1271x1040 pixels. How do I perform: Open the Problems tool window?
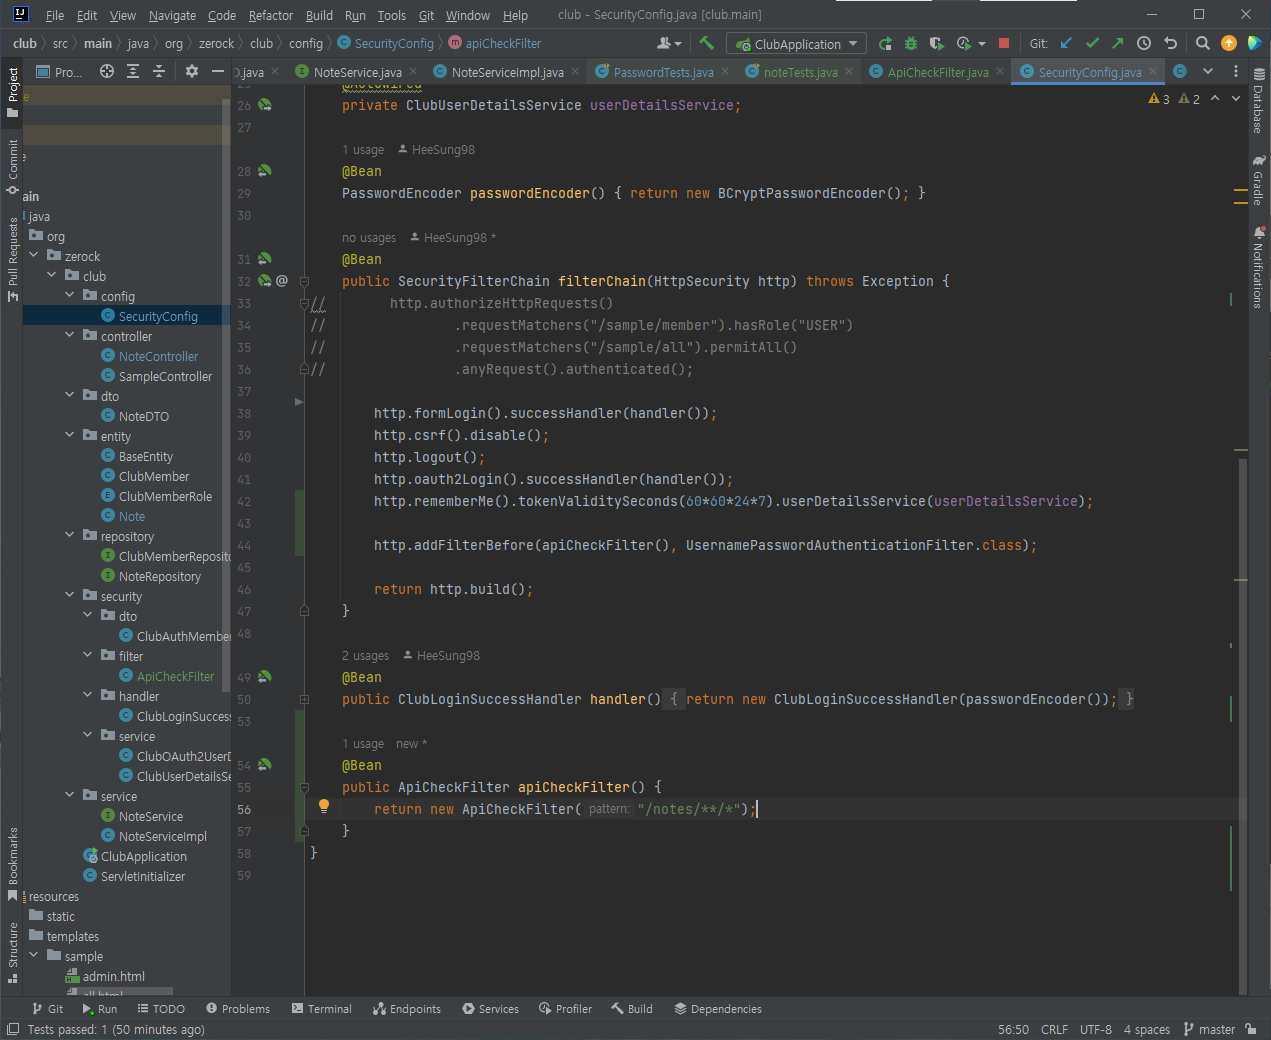point(238,1009)
